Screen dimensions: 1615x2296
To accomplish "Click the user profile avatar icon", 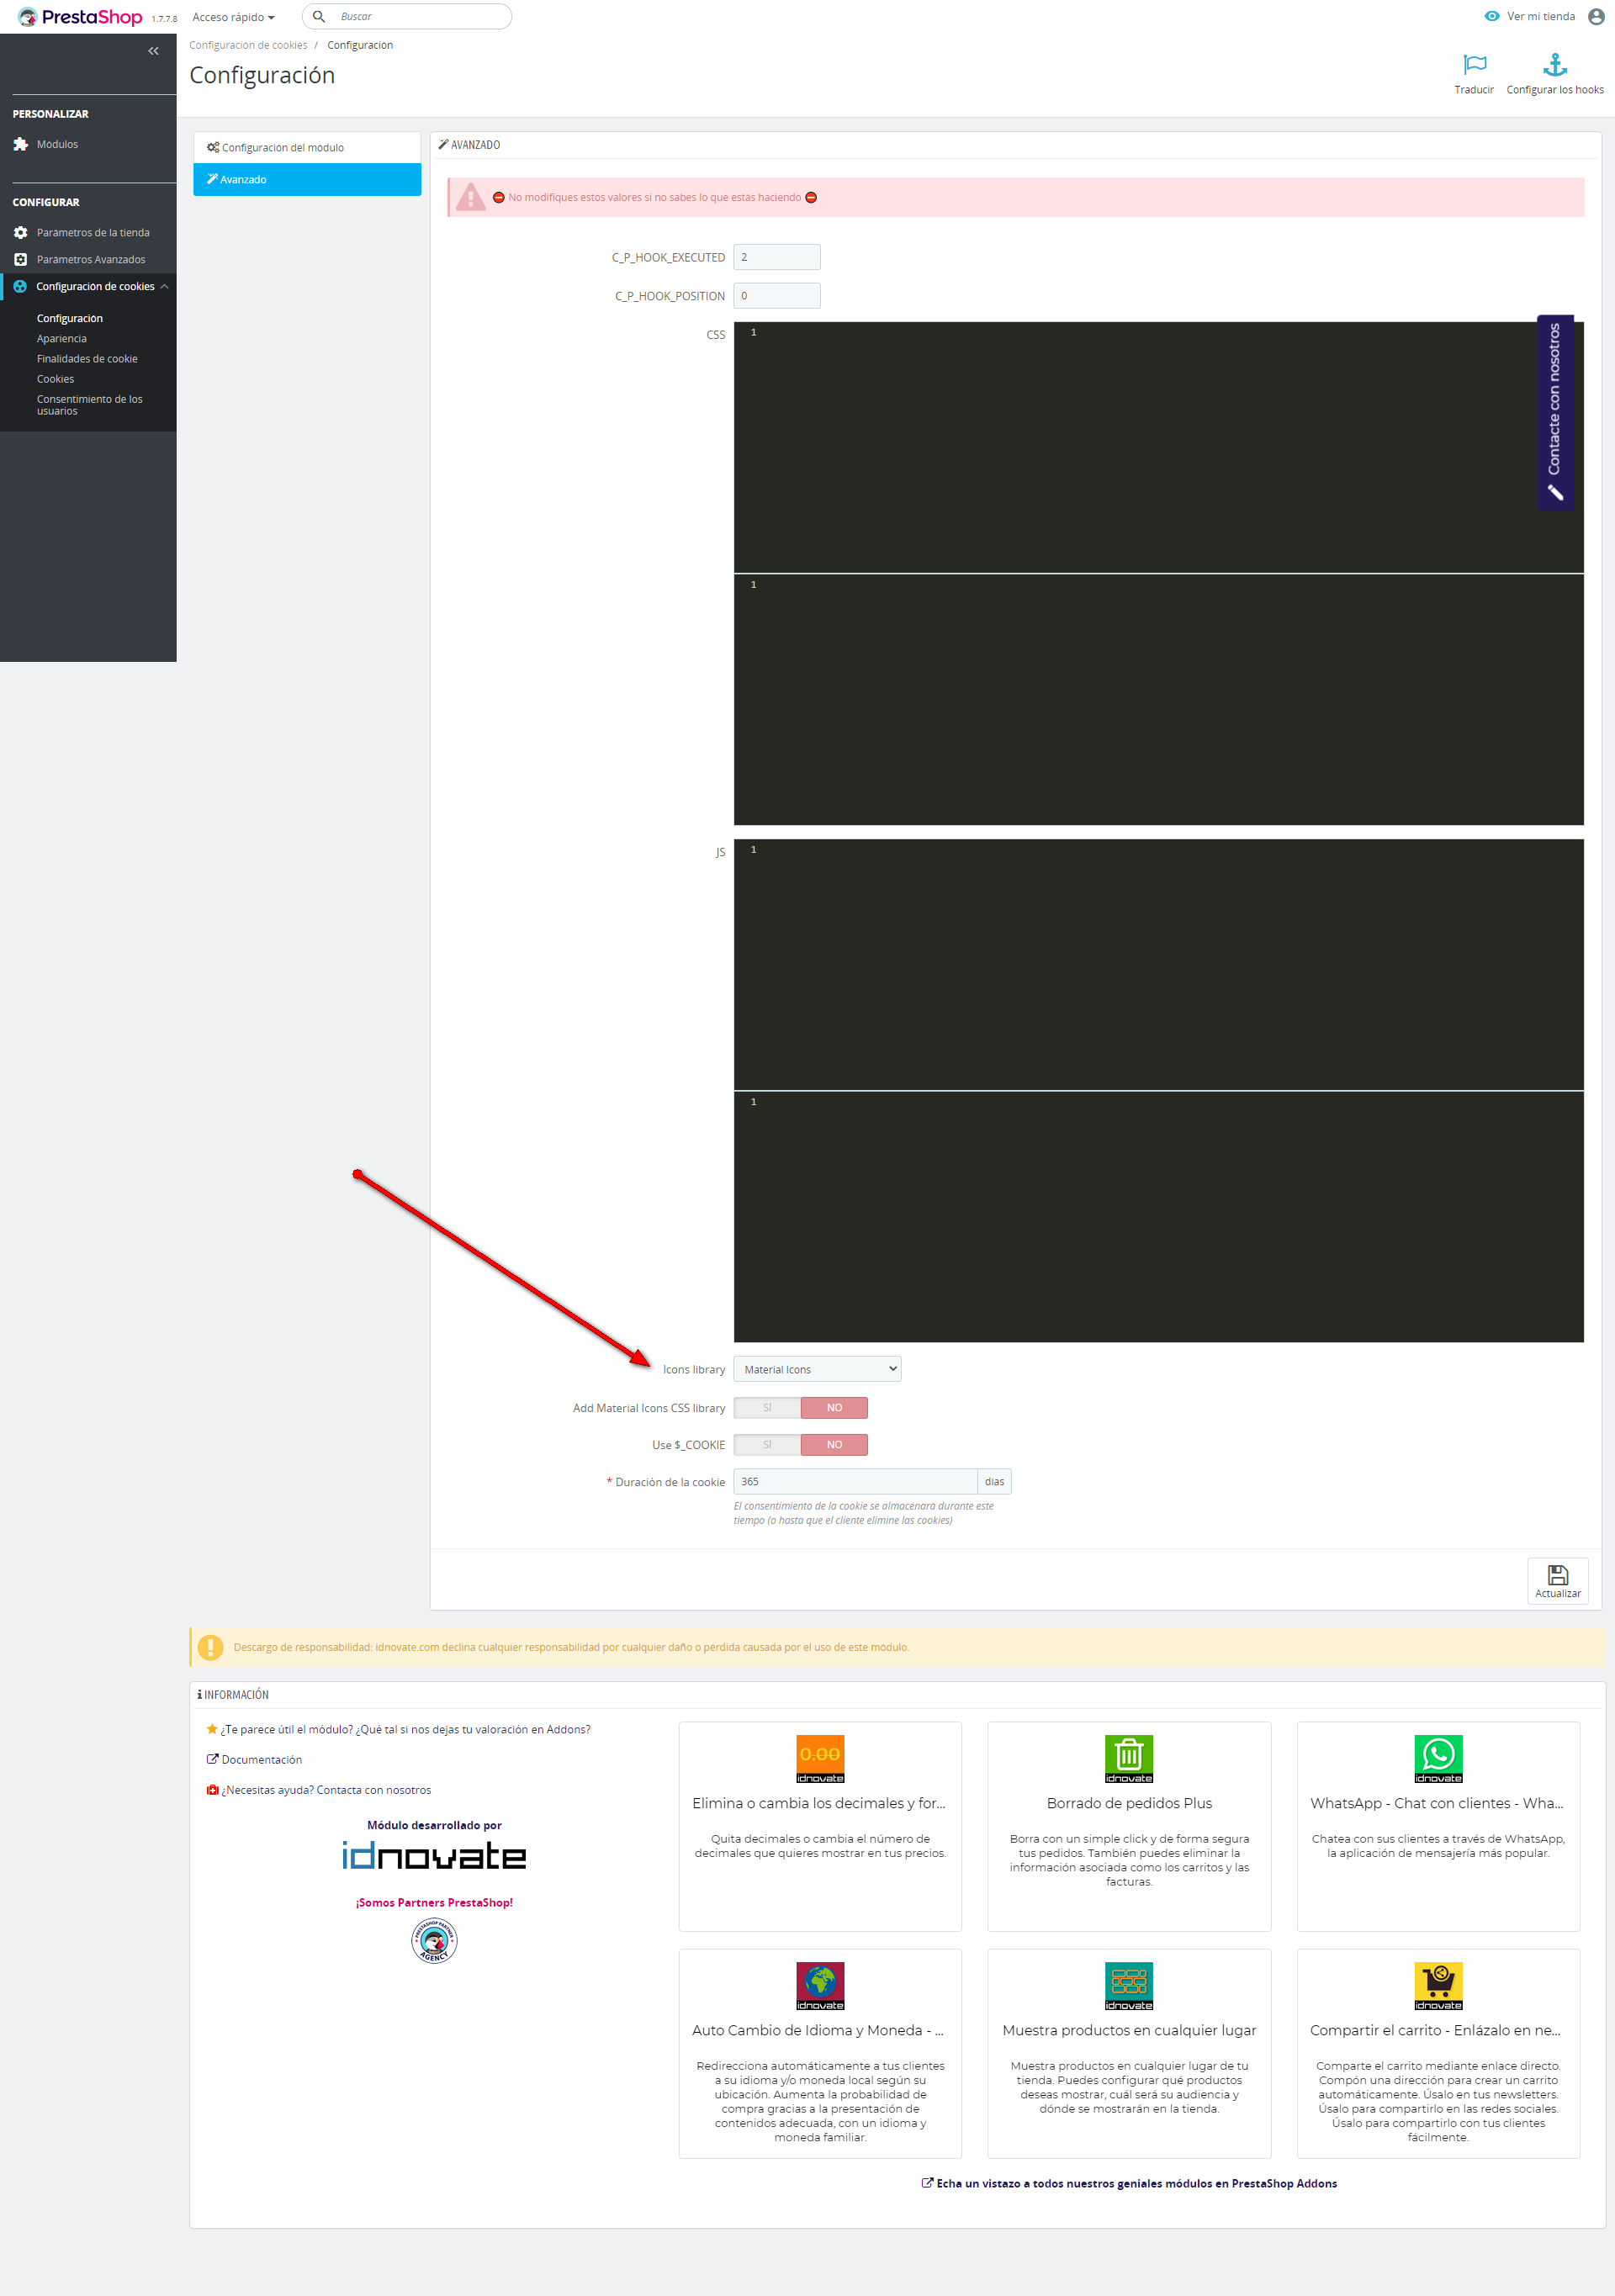I will [1595, 16].
